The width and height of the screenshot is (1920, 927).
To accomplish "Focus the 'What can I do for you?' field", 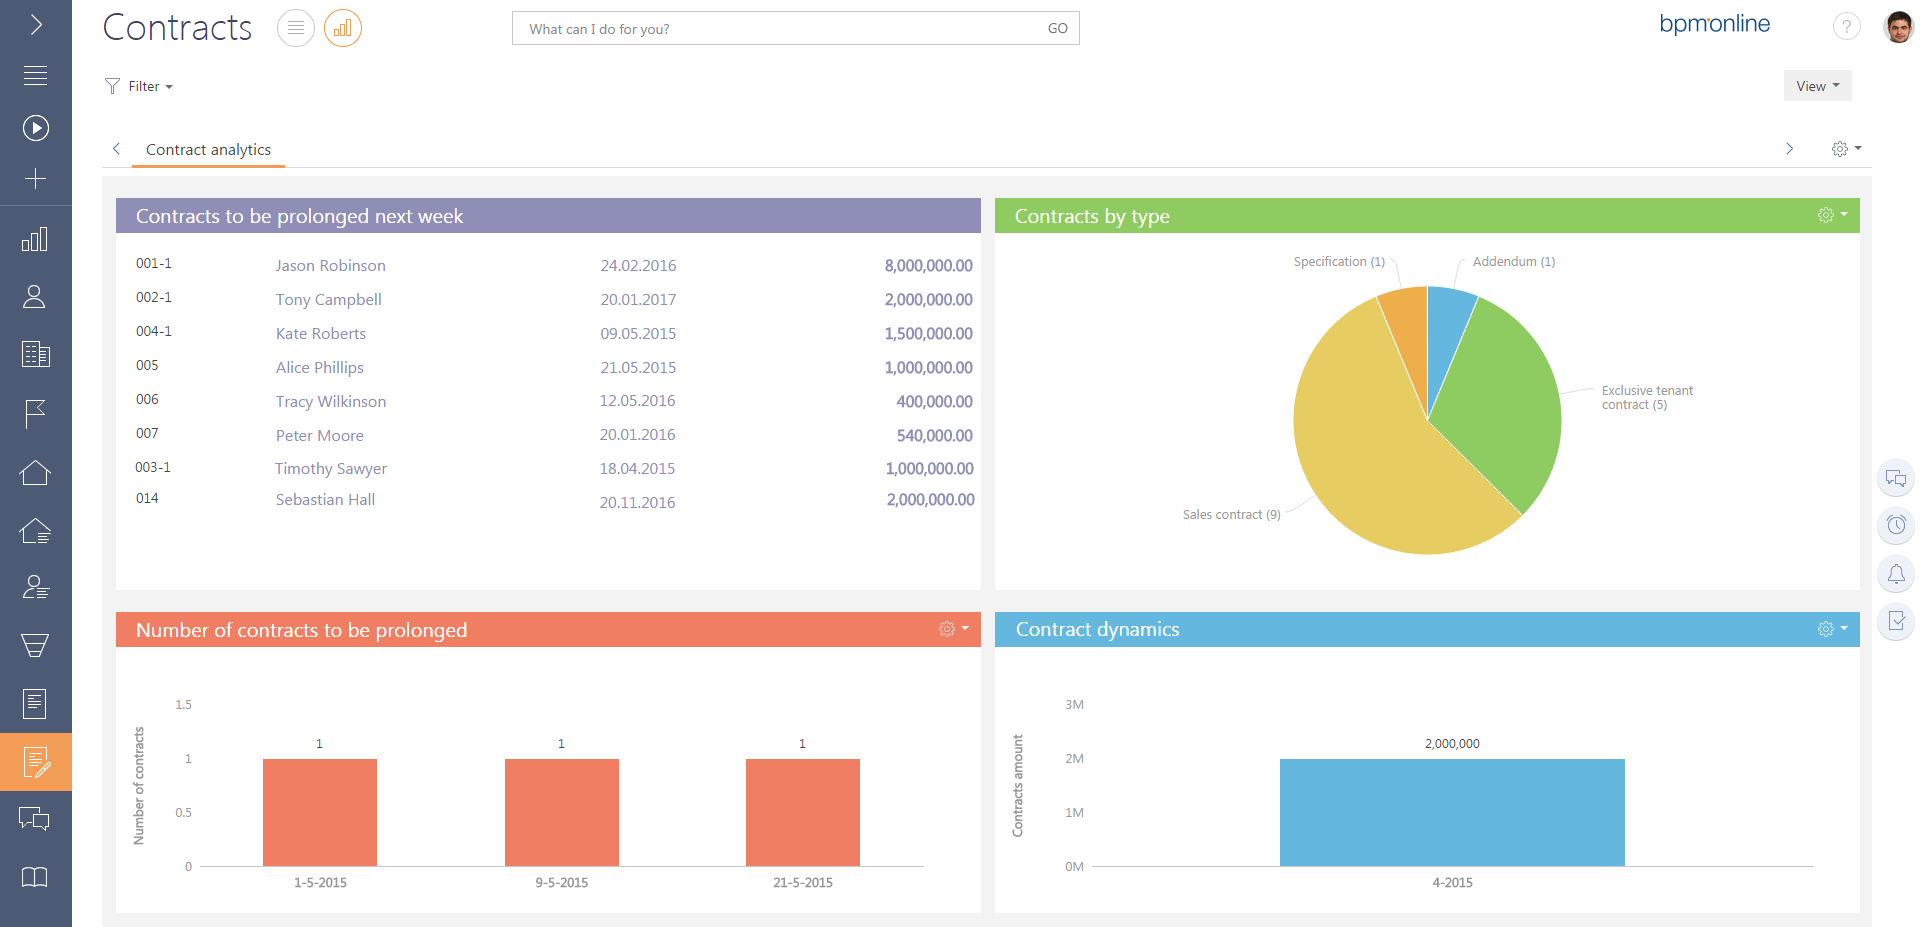I will tap(780, 29).
